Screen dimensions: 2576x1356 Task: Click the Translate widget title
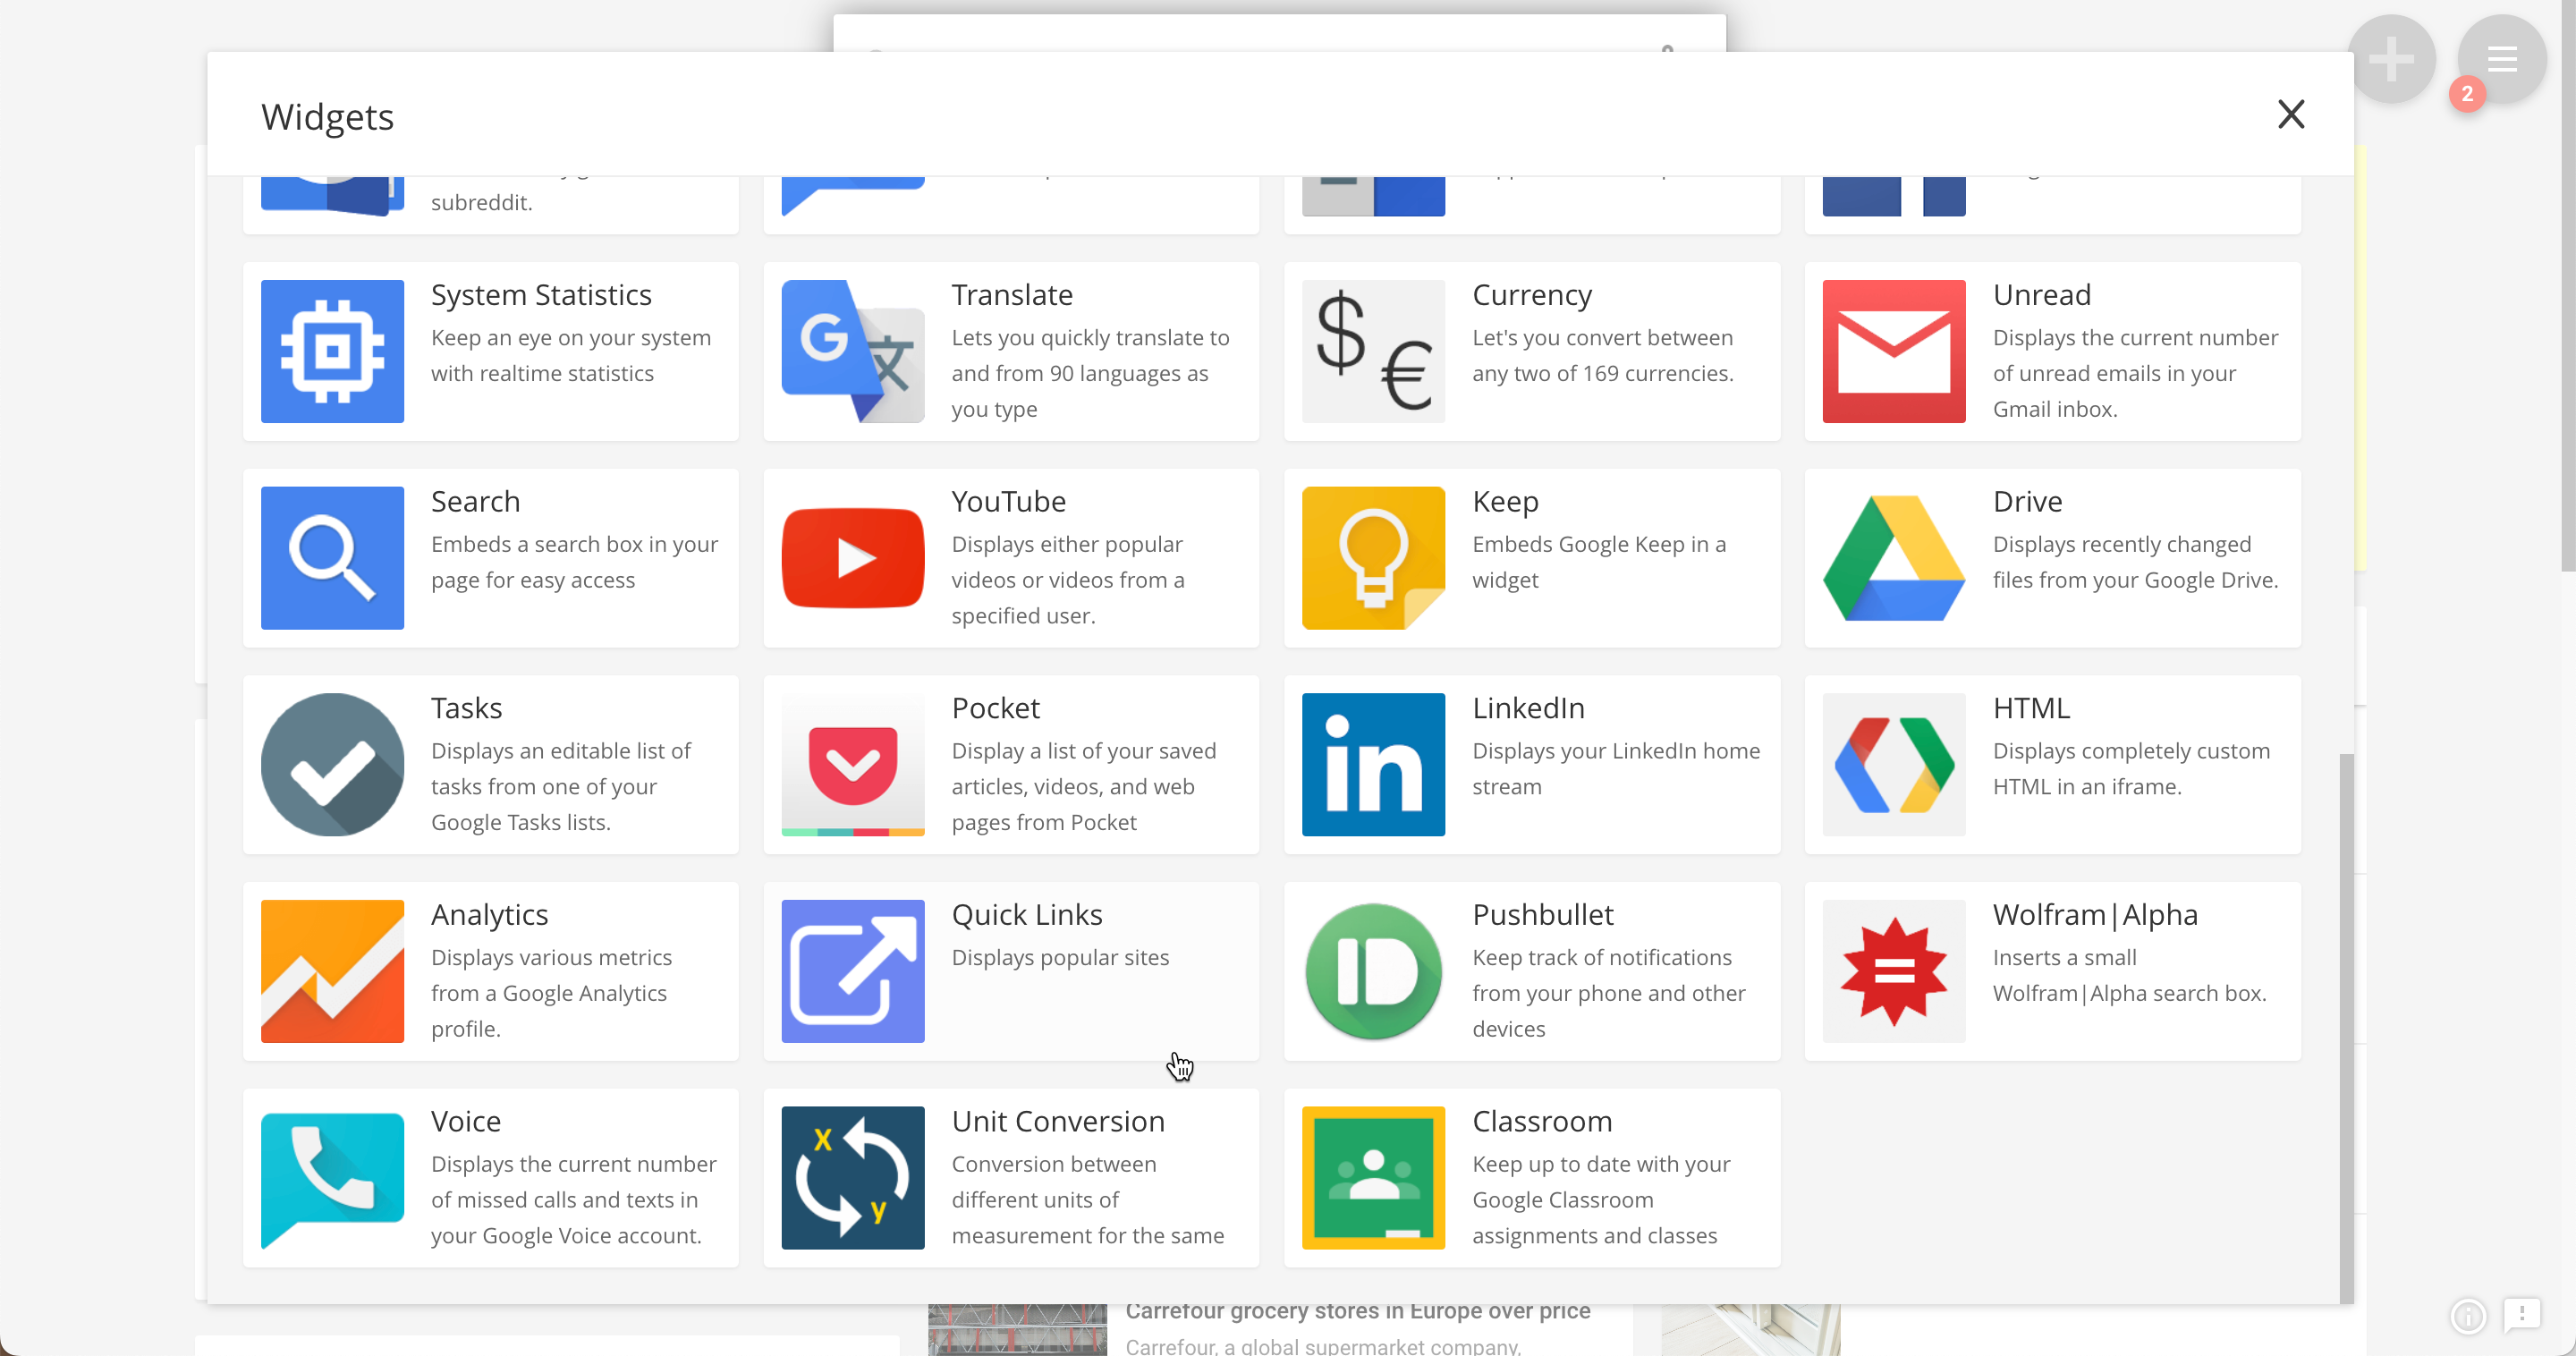[x=1012, y=295]
